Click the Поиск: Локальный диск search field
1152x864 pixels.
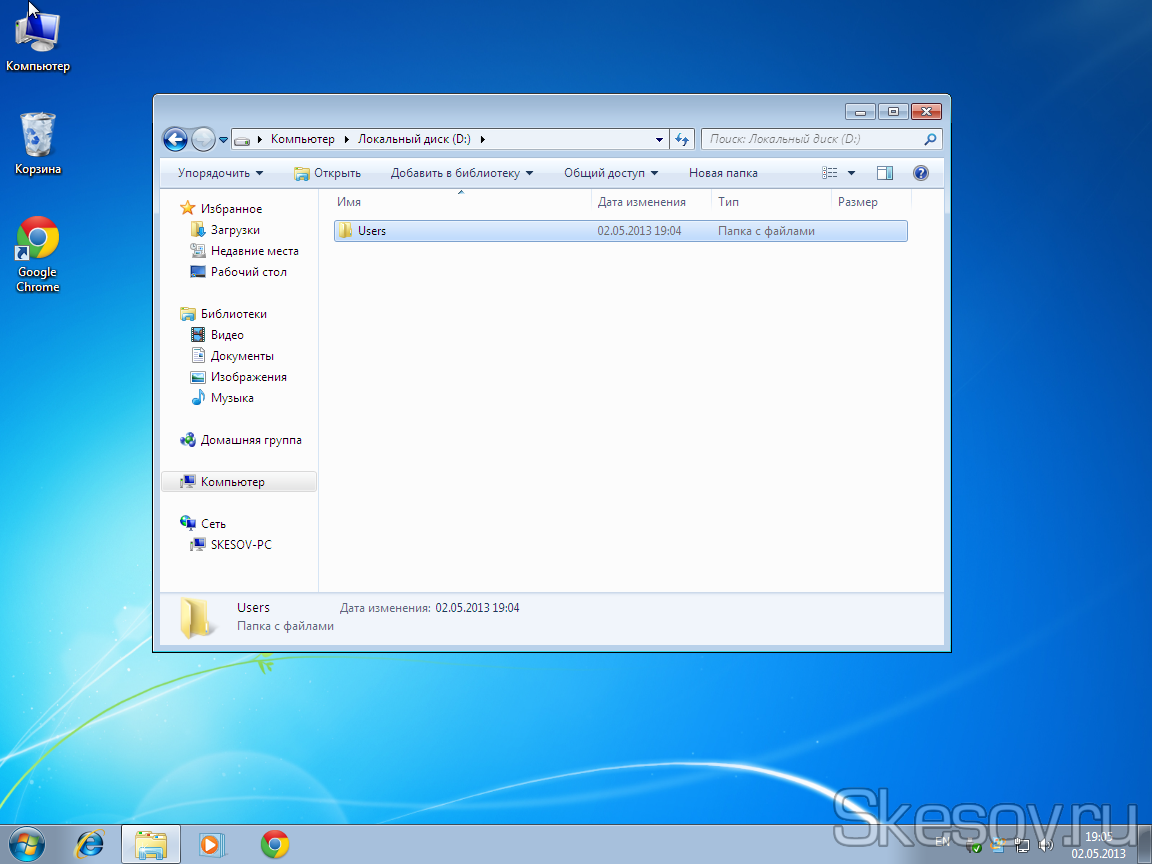pyautogui.click(x=810, y=140)
